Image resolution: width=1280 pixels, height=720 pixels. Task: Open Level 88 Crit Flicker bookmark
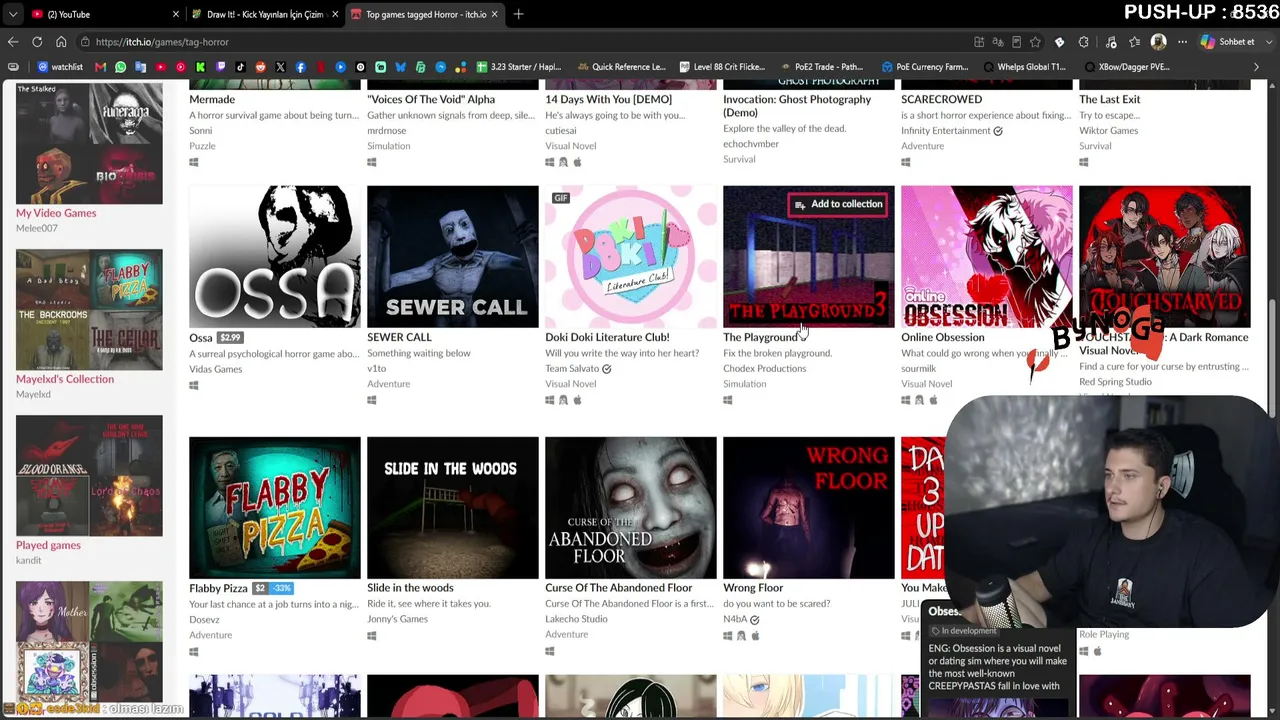722,67
